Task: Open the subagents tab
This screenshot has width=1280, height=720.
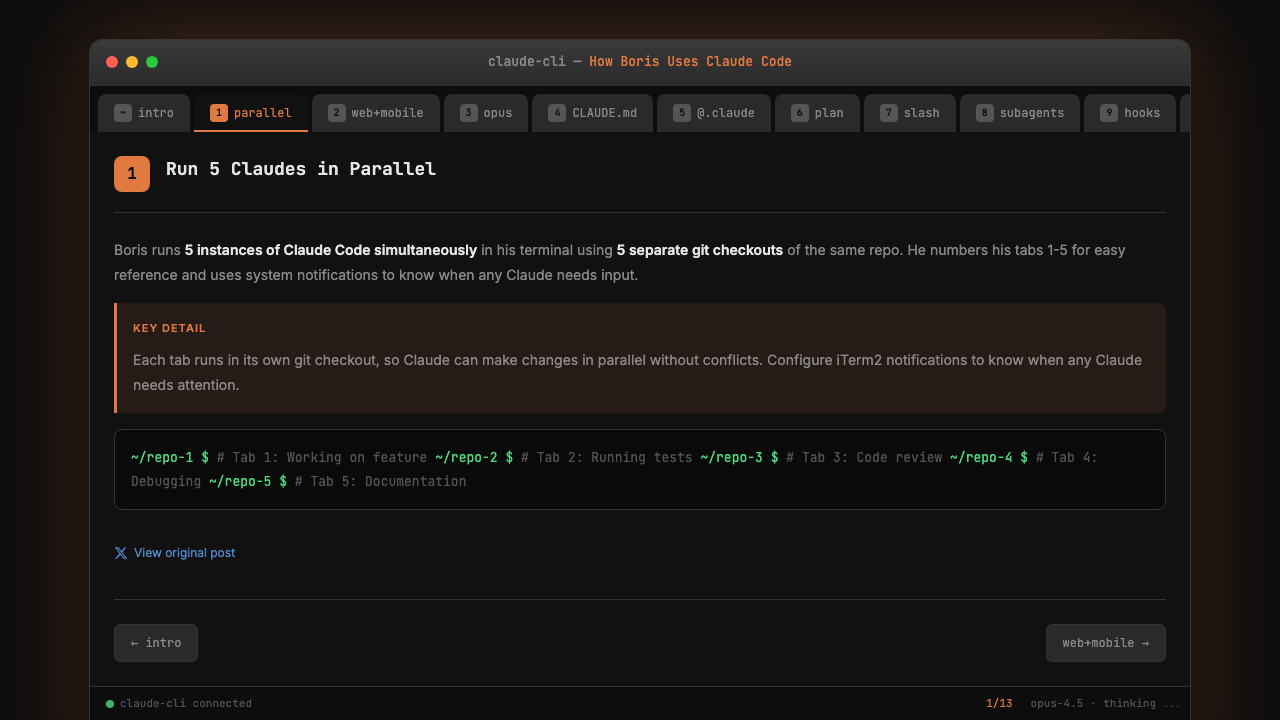Action: pos(1020,113)
